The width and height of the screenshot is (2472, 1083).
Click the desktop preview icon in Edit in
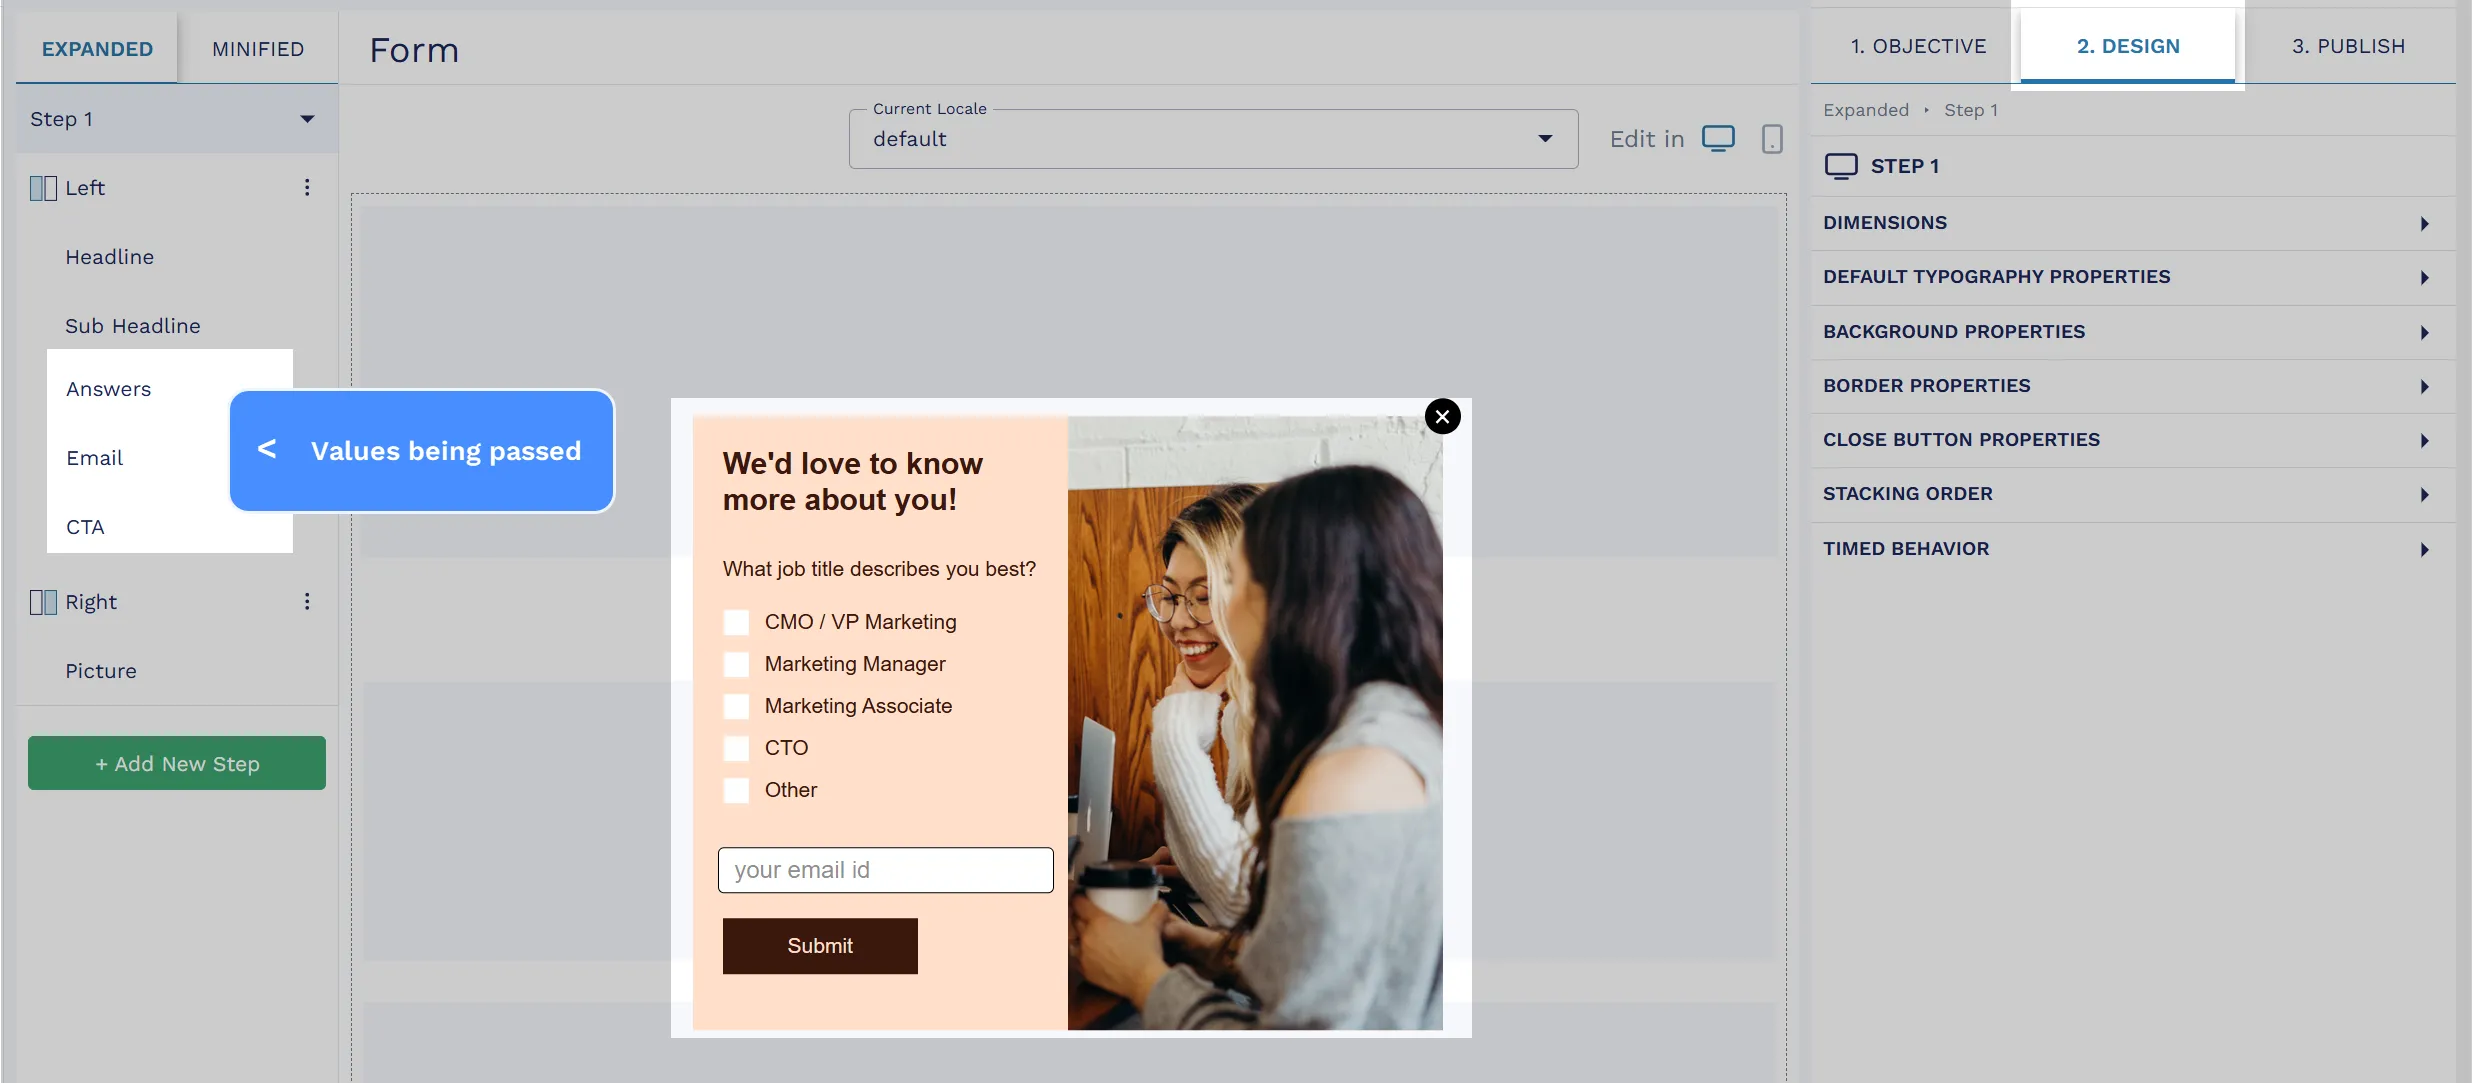click(x=1718, y=137)
